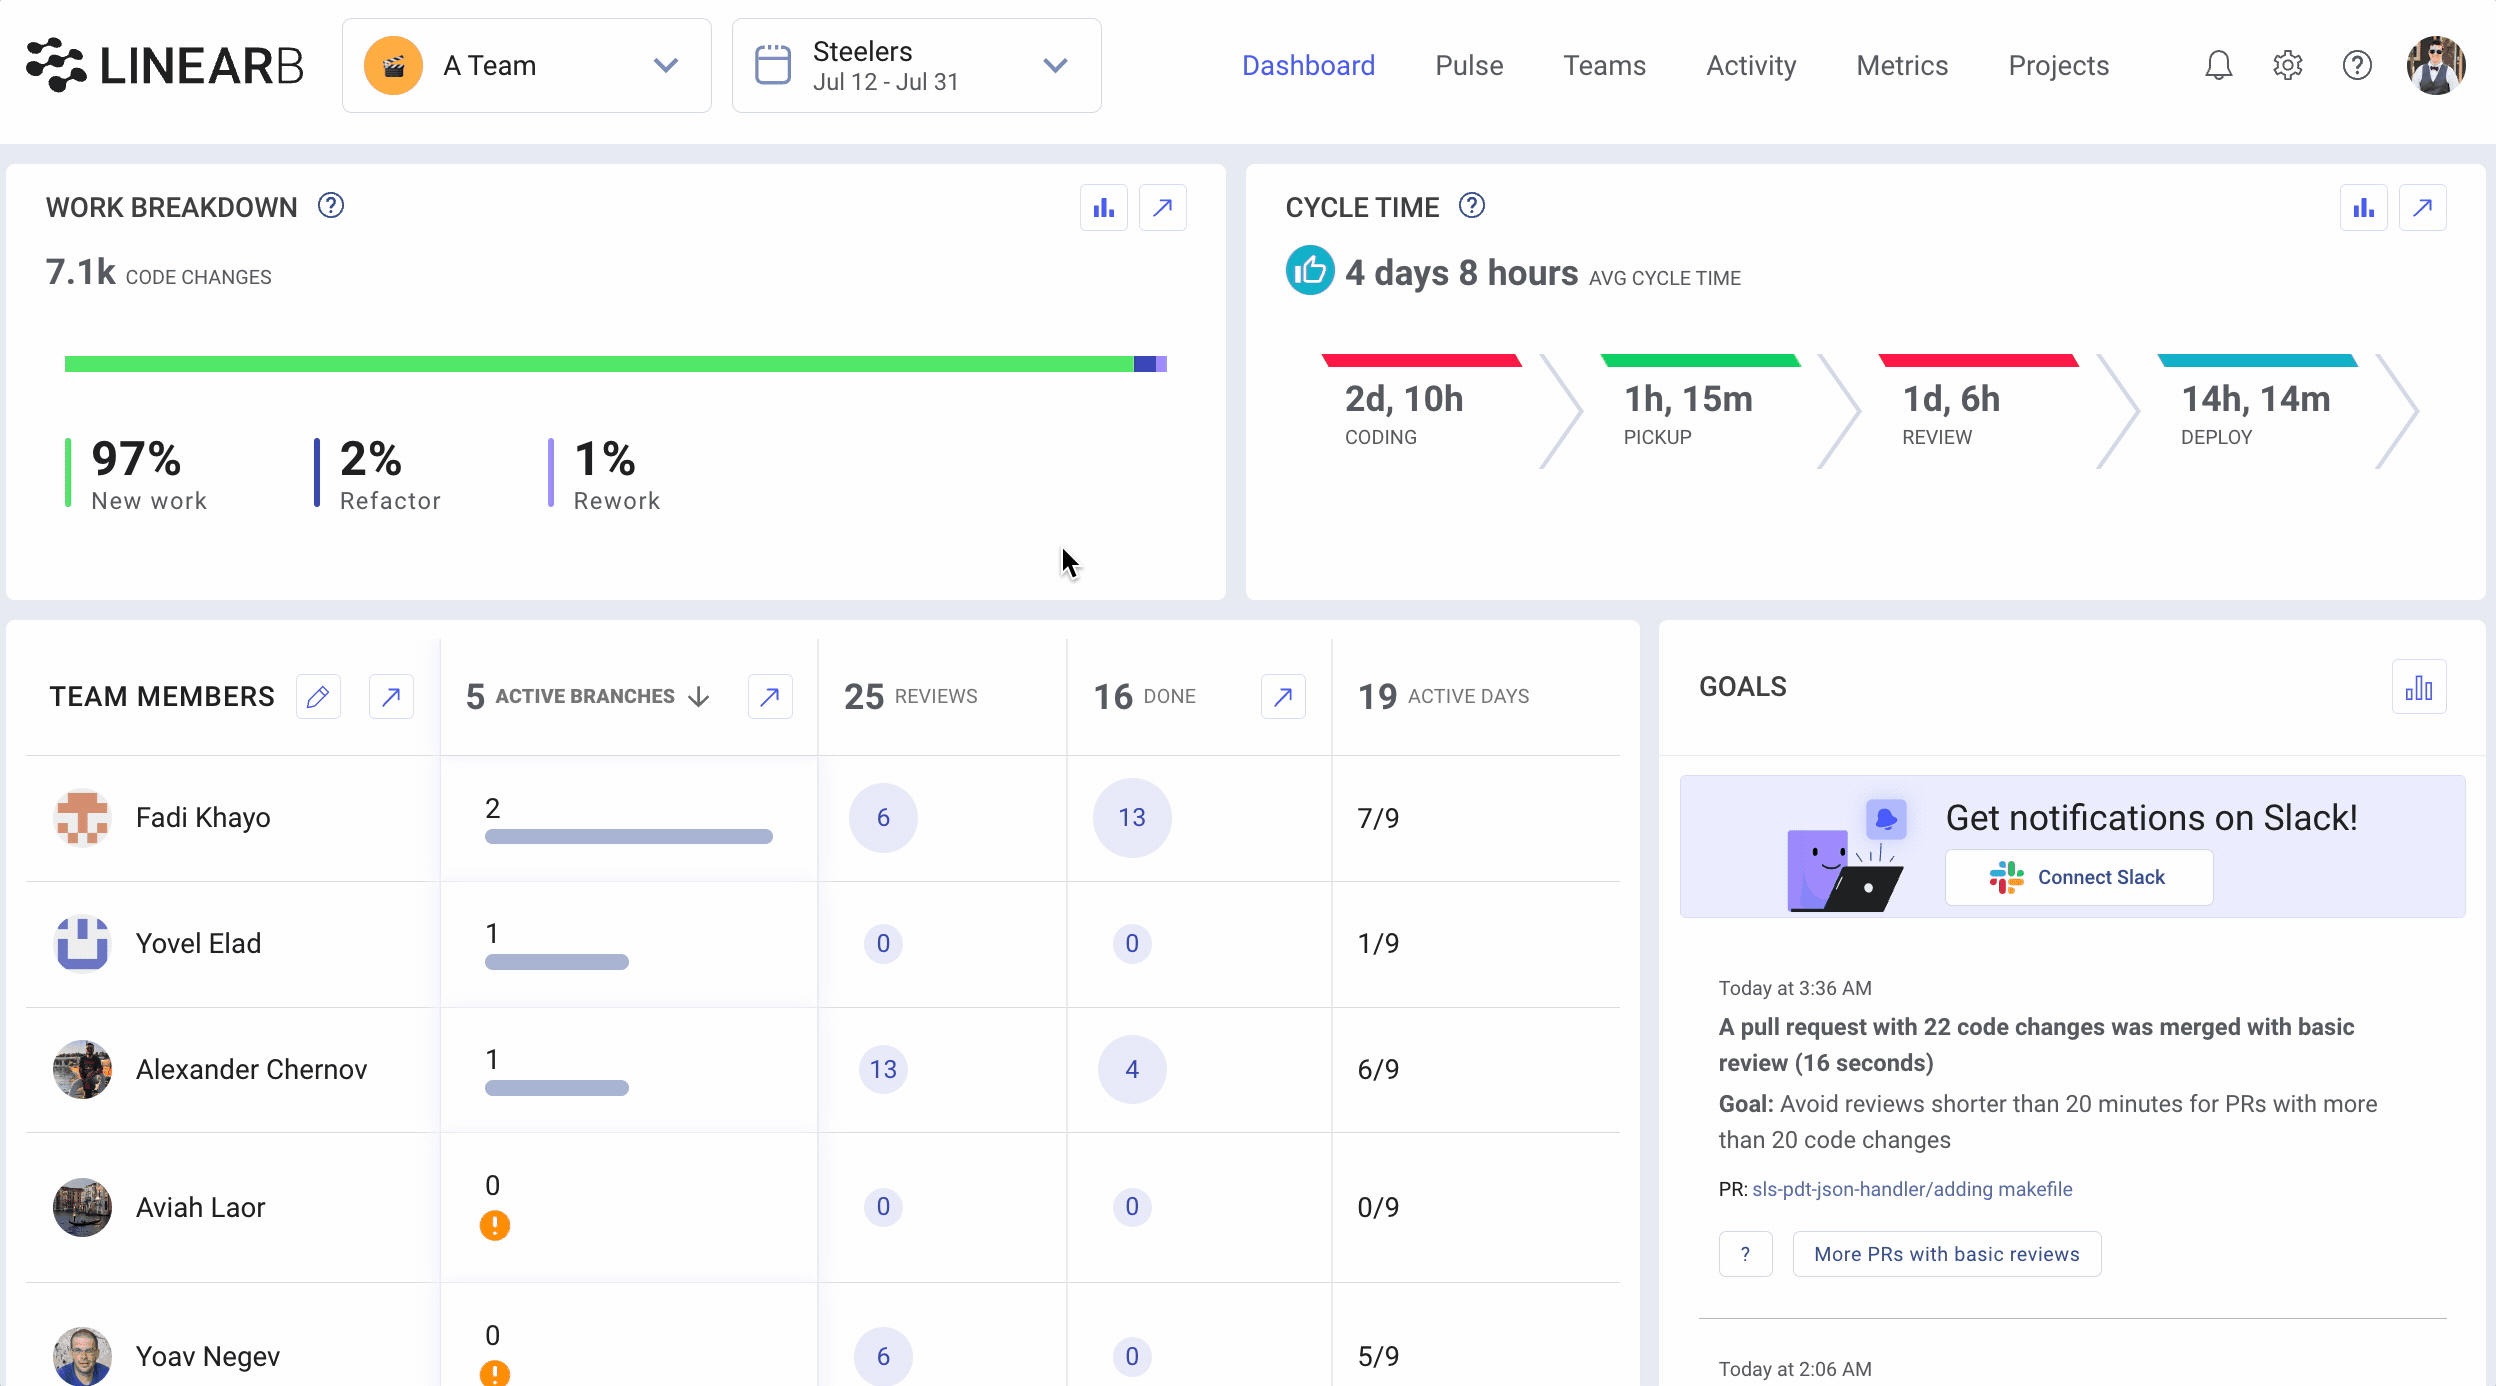The image size is (2496, 1386).
Task: Open Fadi Khayo's member row
Action: tap(823, 818)
